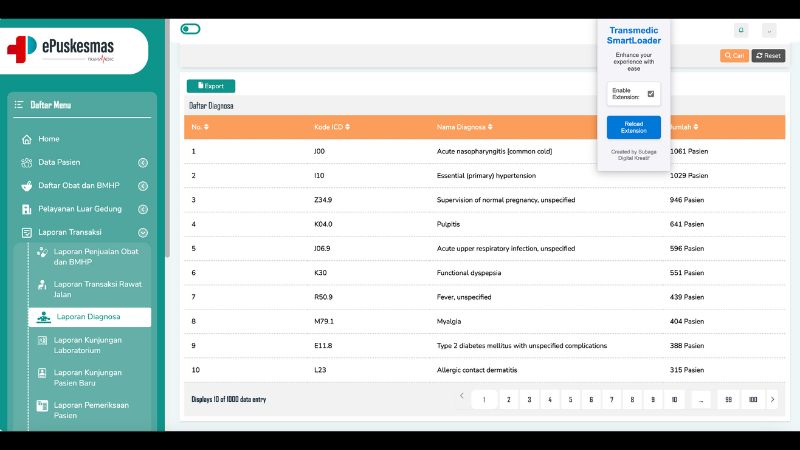Viewport: 800px width, 450px height.
Task: Click the Laporan Kunjungan Laboratorium icon
Action: [x=42, y=341]
